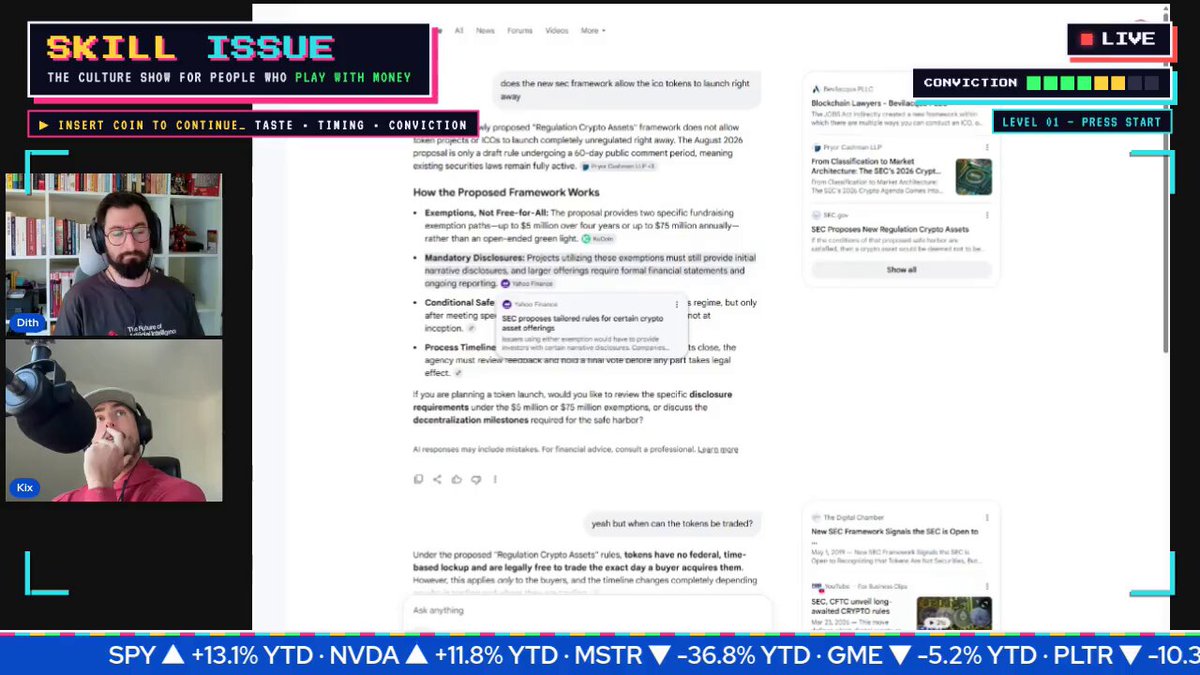Click the YouTube video thumbnail for CRYPTO rules

954,614
